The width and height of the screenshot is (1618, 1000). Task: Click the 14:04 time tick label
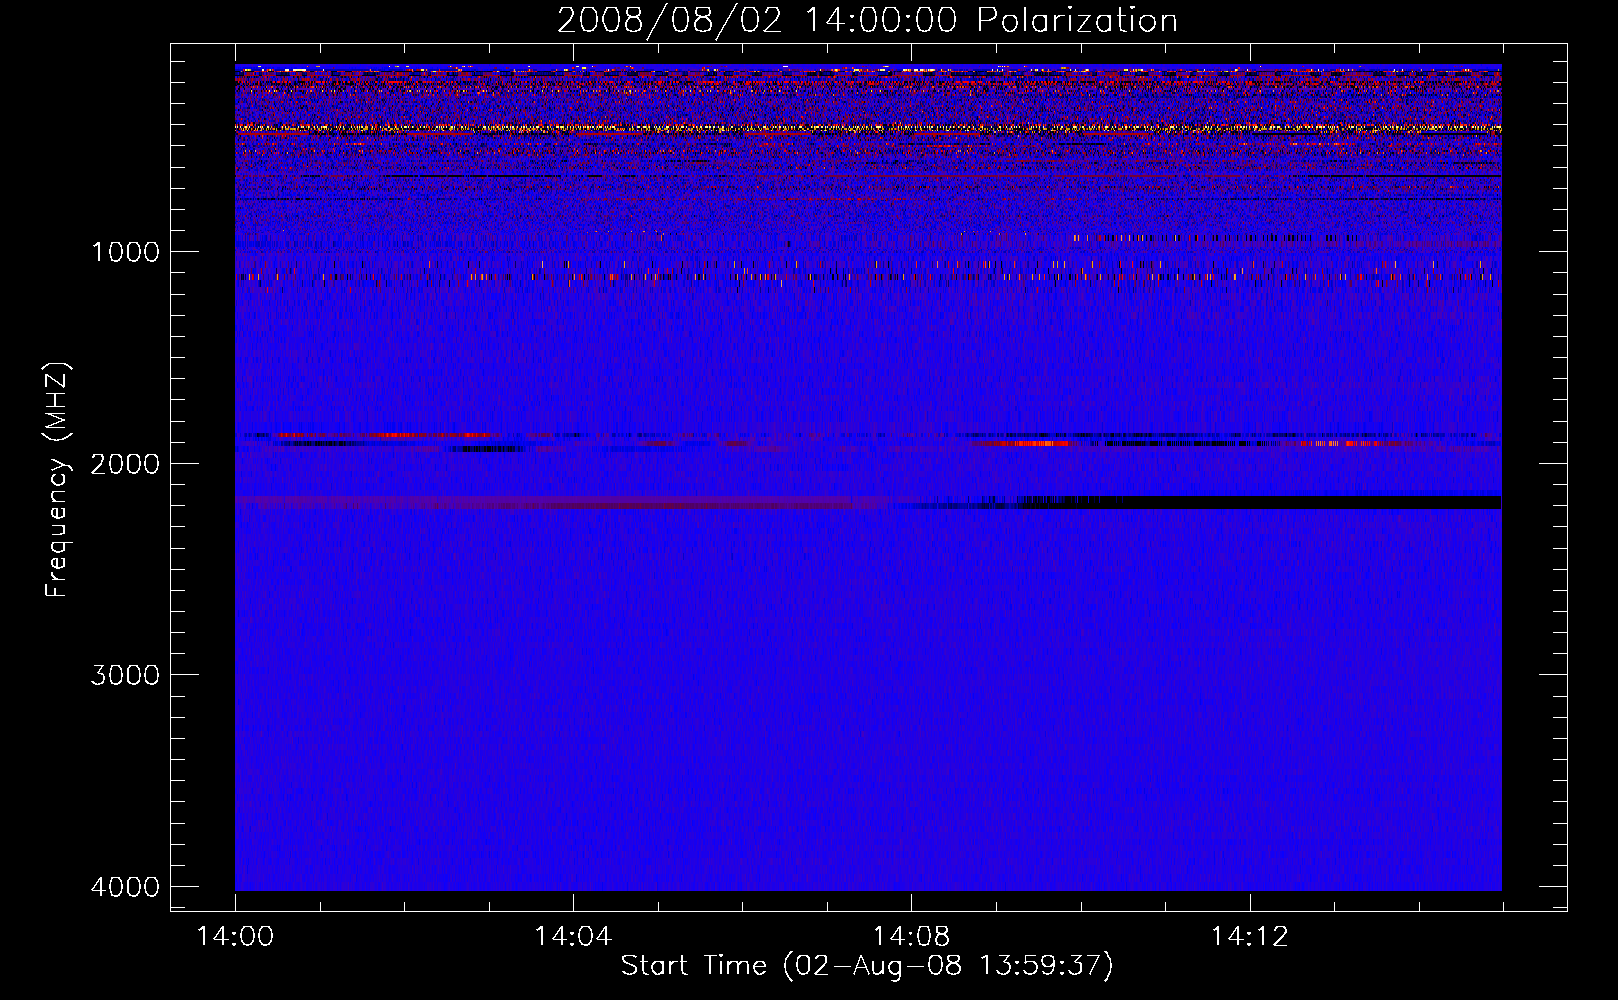(573, 937)
